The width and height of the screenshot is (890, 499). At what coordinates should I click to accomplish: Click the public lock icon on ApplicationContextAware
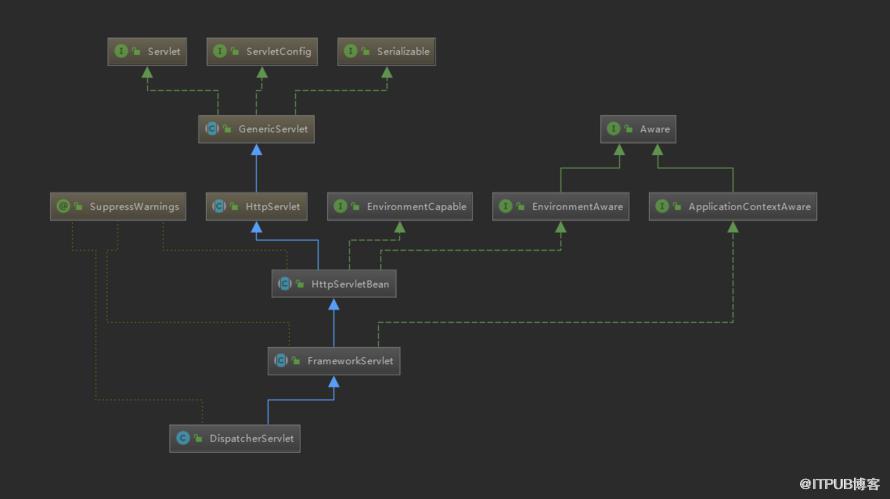coord(677,207)
